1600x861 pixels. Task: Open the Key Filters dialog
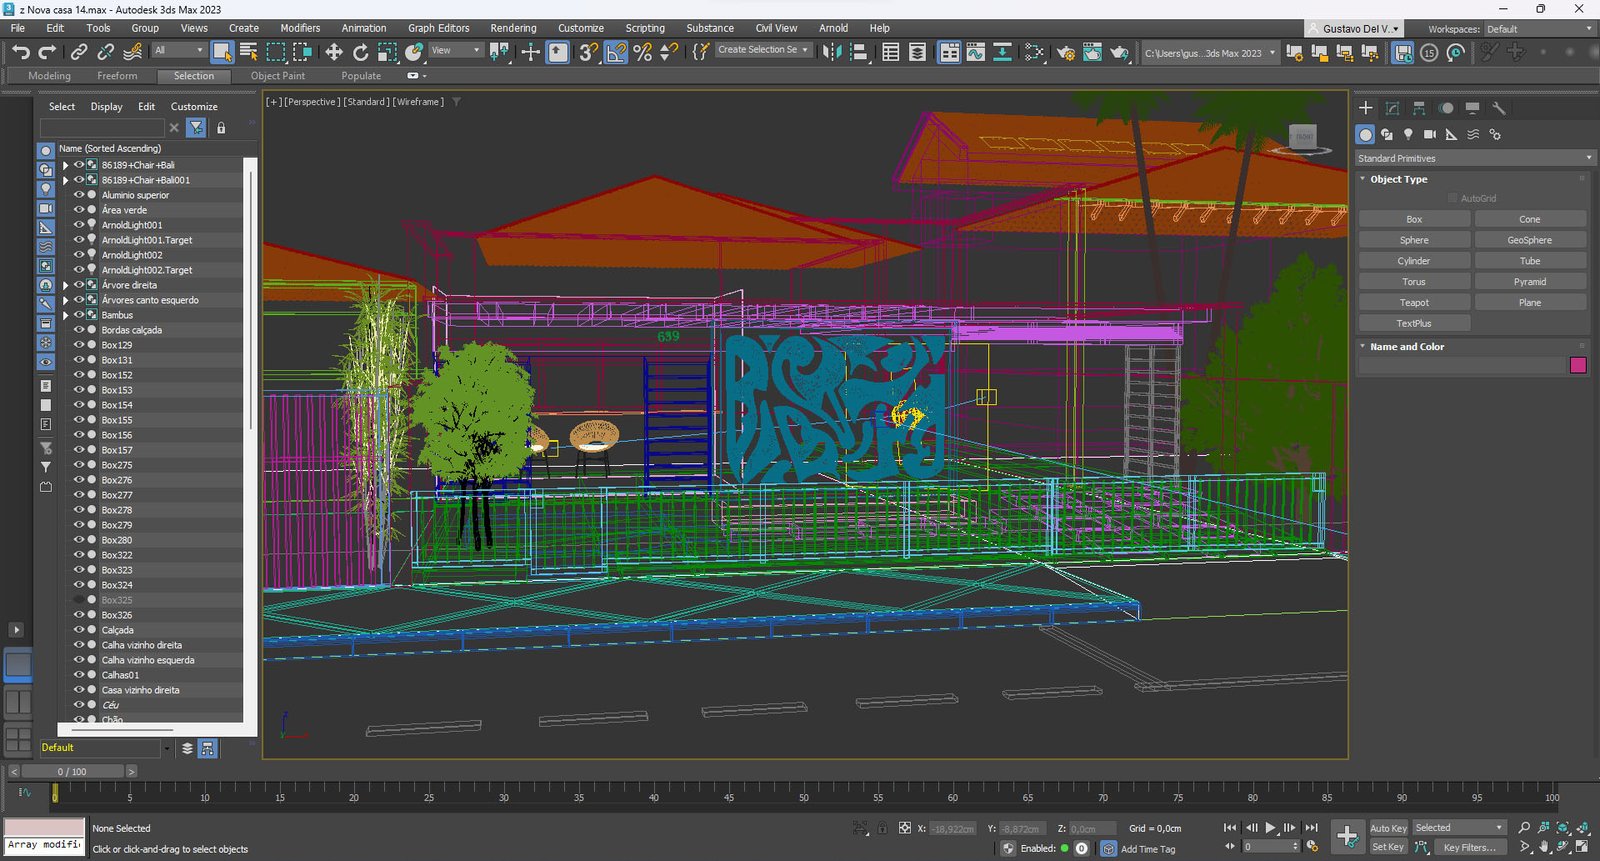click(x=1469, y=847)
